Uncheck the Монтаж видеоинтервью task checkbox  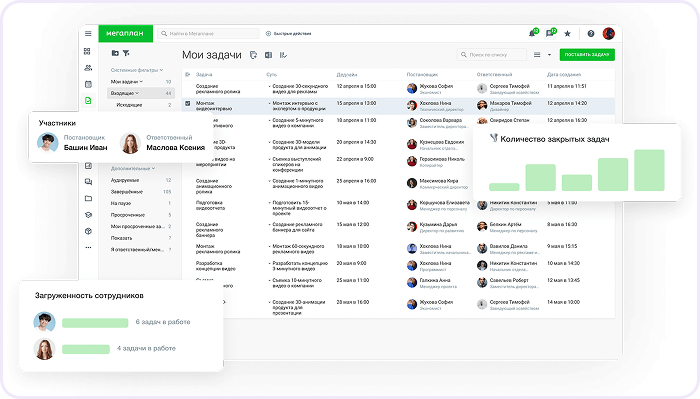click(188, 103)
